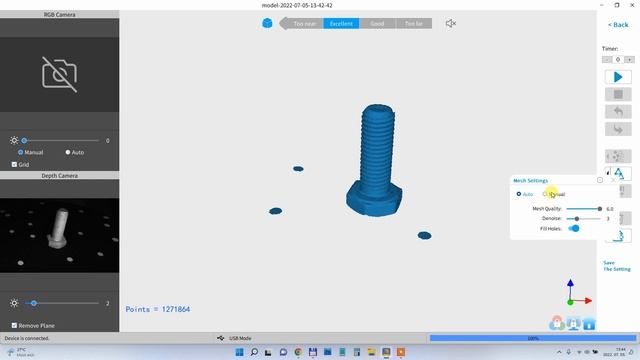Open the Windows Start menu
640x360 pixels.
tap(240, 352)
